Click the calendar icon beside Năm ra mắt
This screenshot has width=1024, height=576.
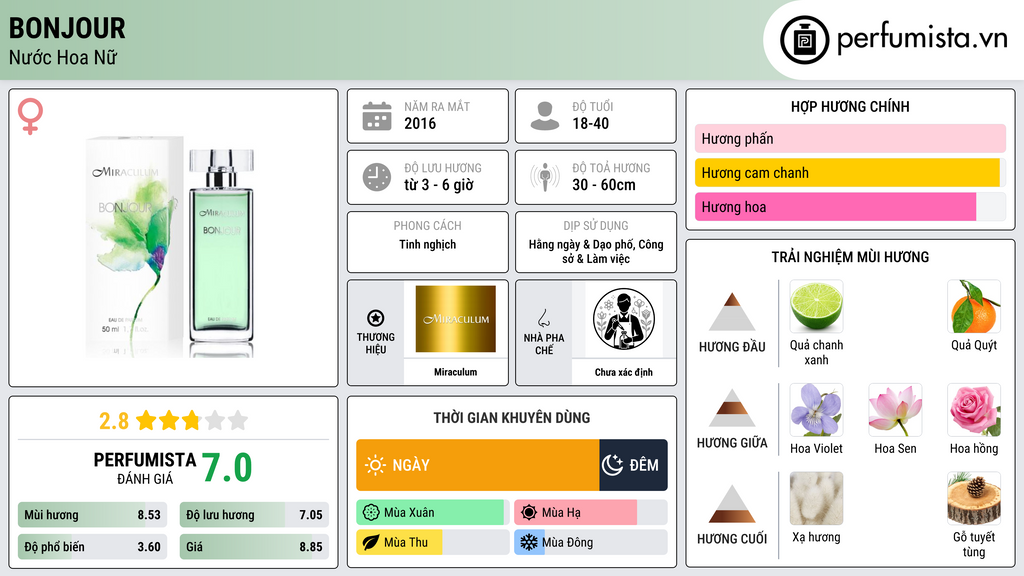point(377,116)
